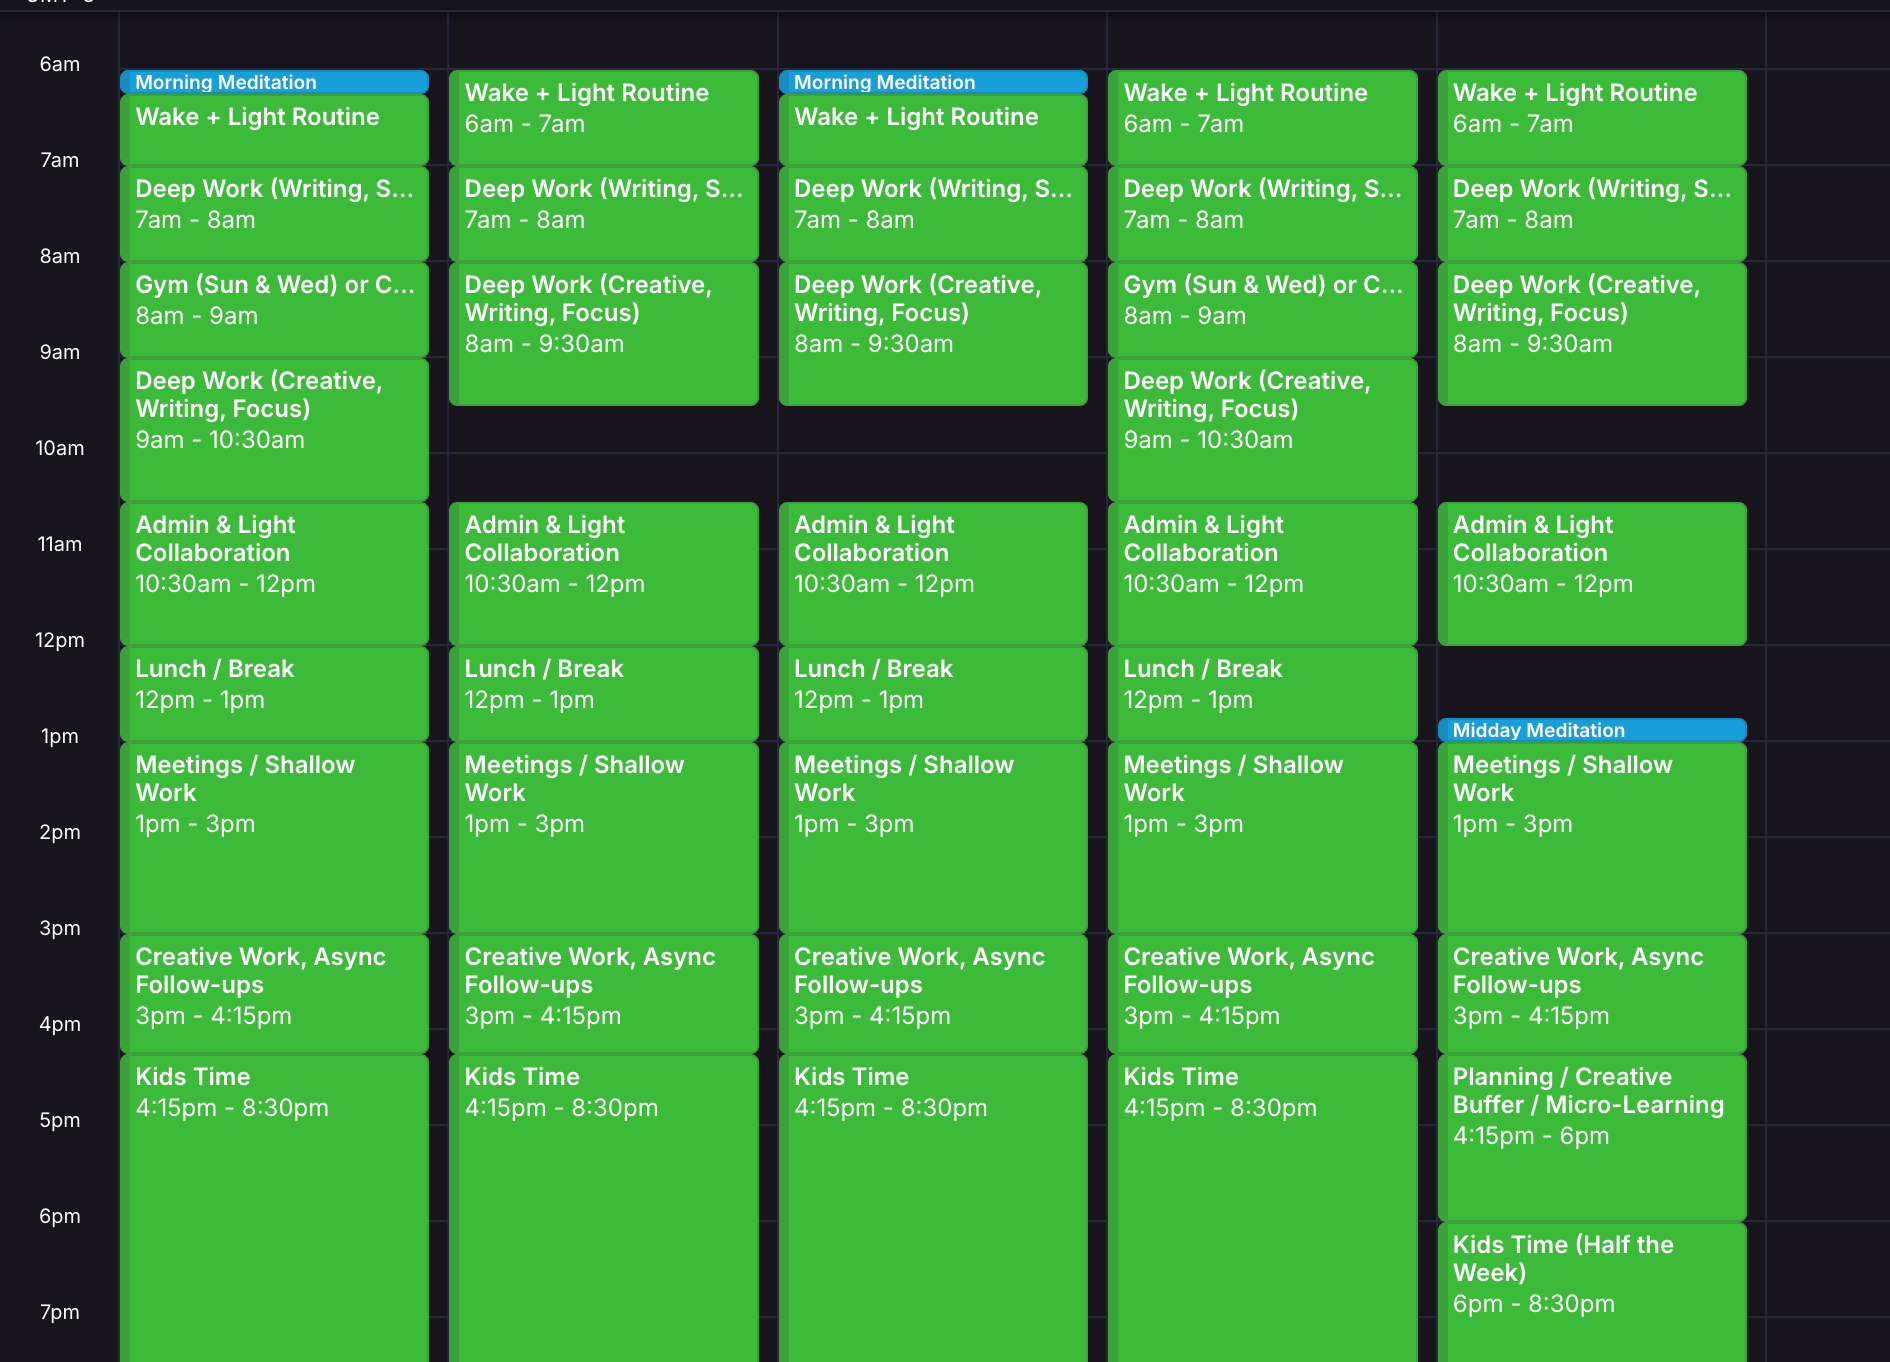Select Meetings / Shallow Work in fifth column
This screenshot has height=1362, width=1890.
click(1592, 837)
